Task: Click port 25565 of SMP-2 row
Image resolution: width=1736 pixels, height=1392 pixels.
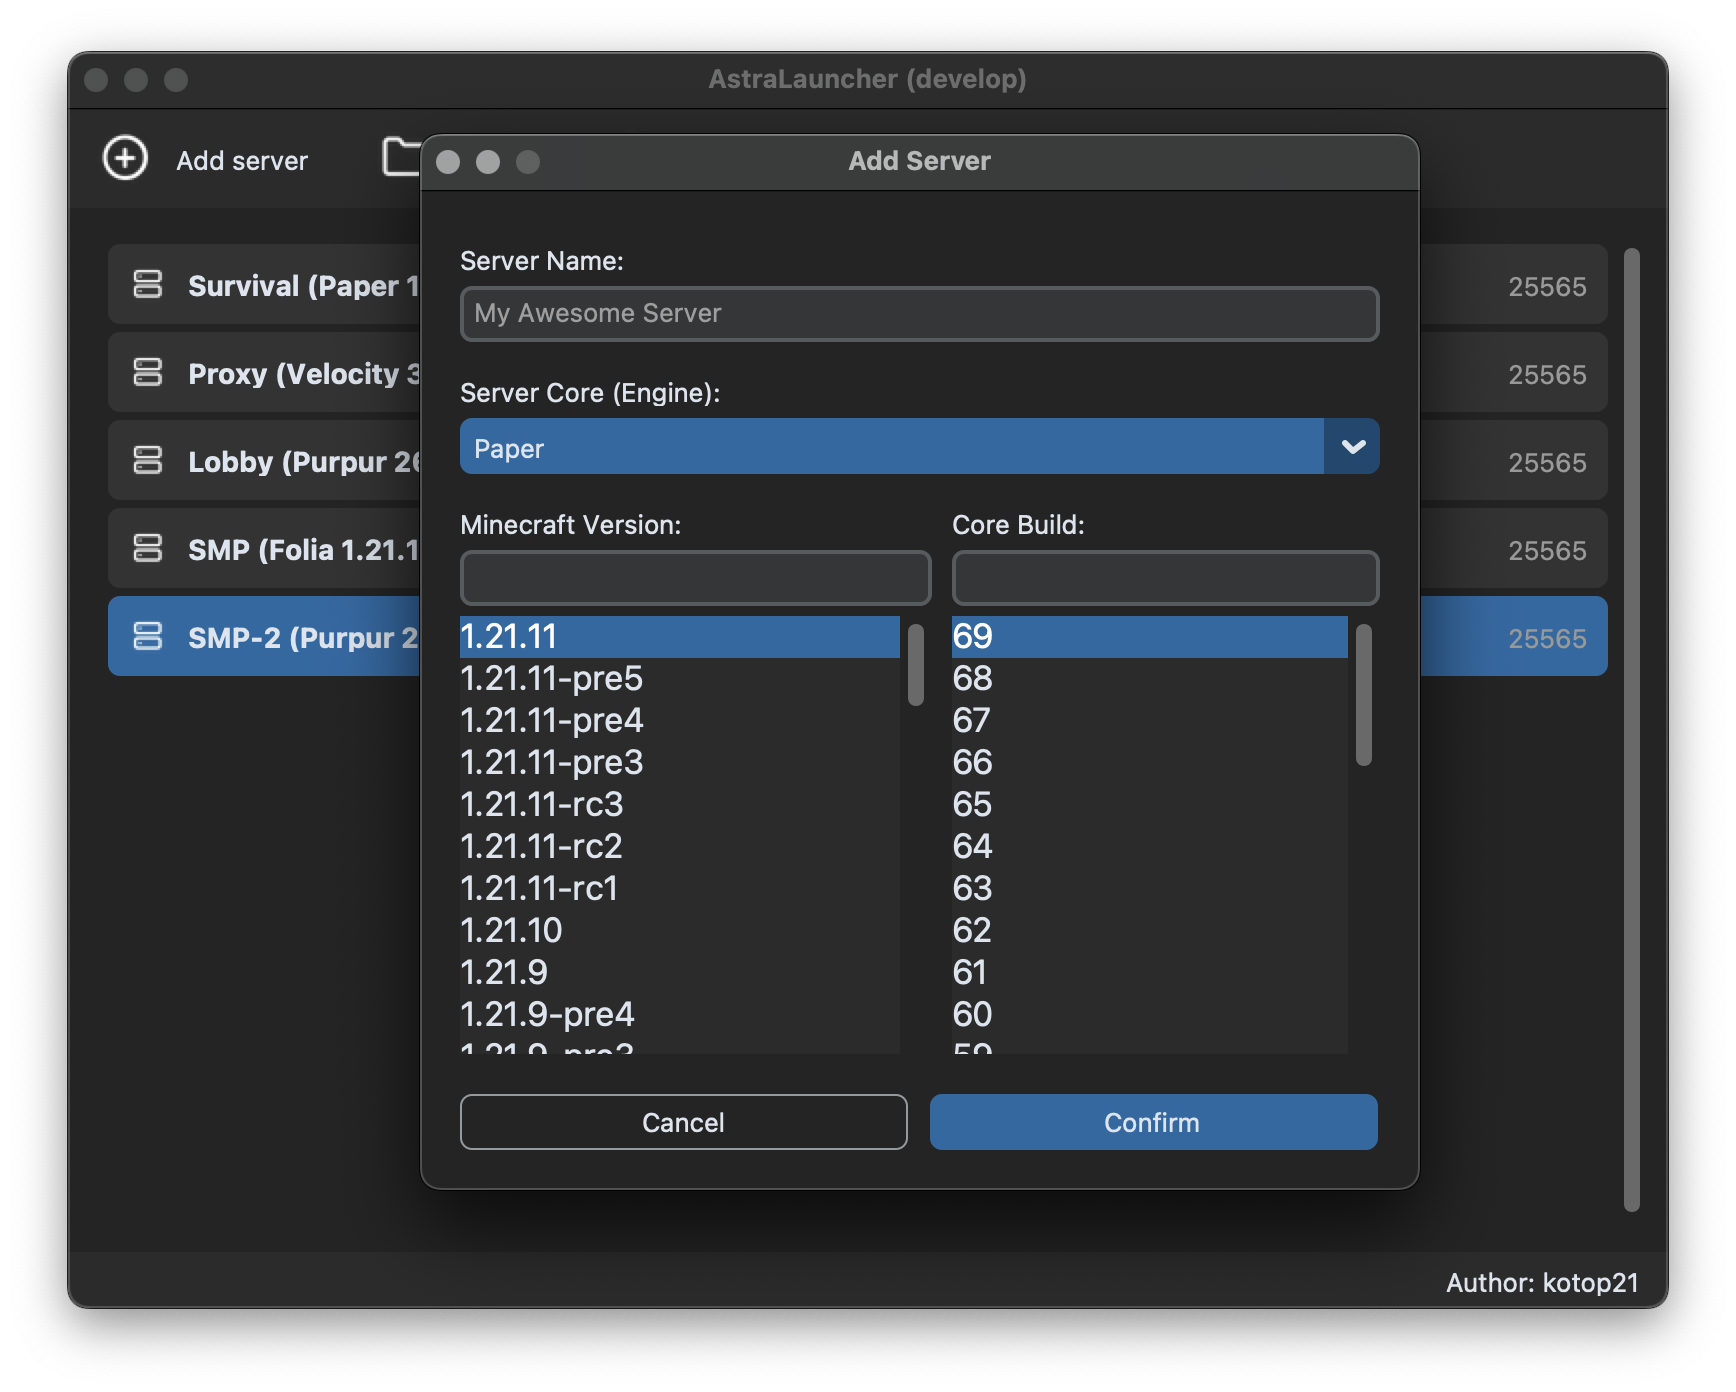Action: click(1547, 639)
